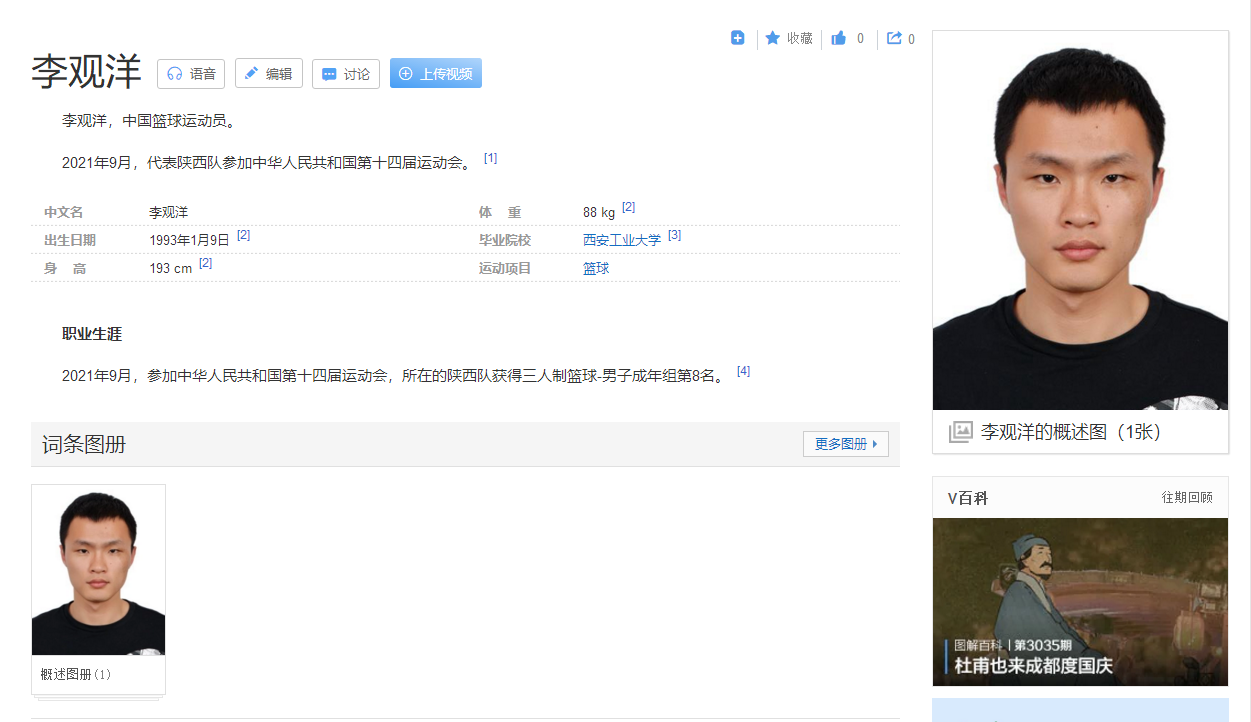
Task: Click the 收藏 text label
Action: (x=800, y=38)
